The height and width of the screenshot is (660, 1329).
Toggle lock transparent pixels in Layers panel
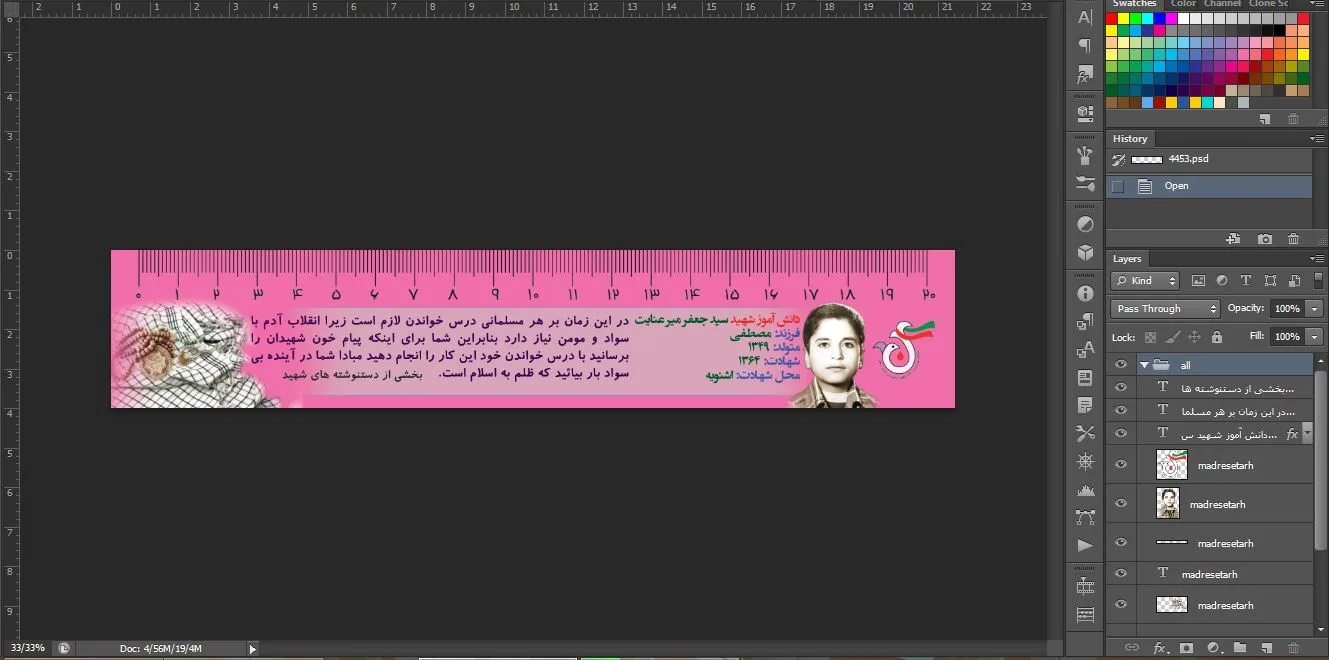pyautogui.click(x=1150, y=337)
